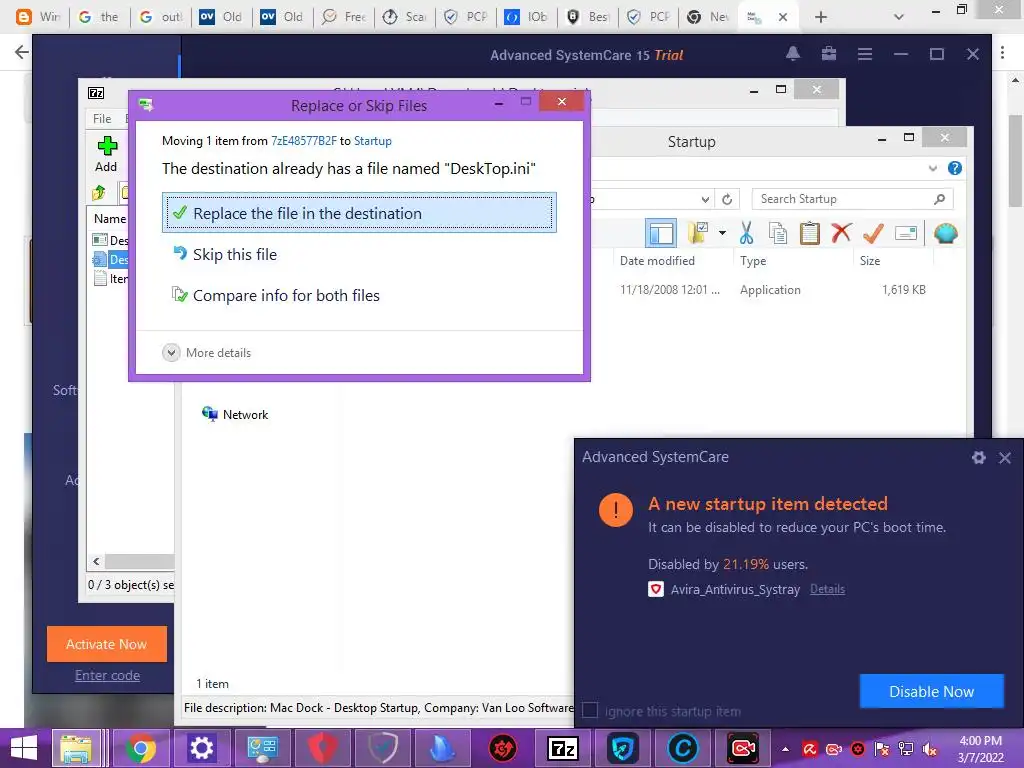Open the Startup address bar dropdown
The image size is (1024, 768).
(x=705, y=199)
